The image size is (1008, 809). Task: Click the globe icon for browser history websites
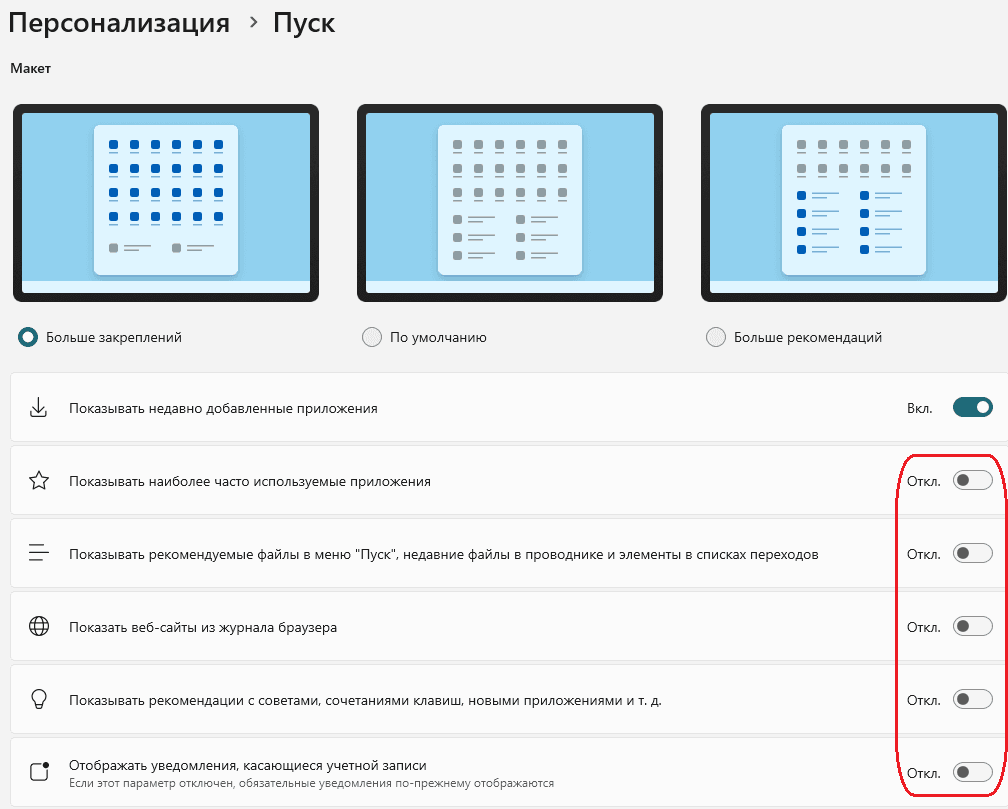[39, 626]
